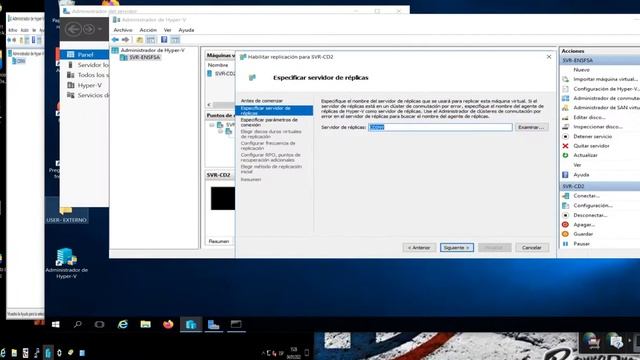Click Conectar icon under SVR-CD2 actions
The width and height of the screenshot is (640, 360).
point(565,196)
